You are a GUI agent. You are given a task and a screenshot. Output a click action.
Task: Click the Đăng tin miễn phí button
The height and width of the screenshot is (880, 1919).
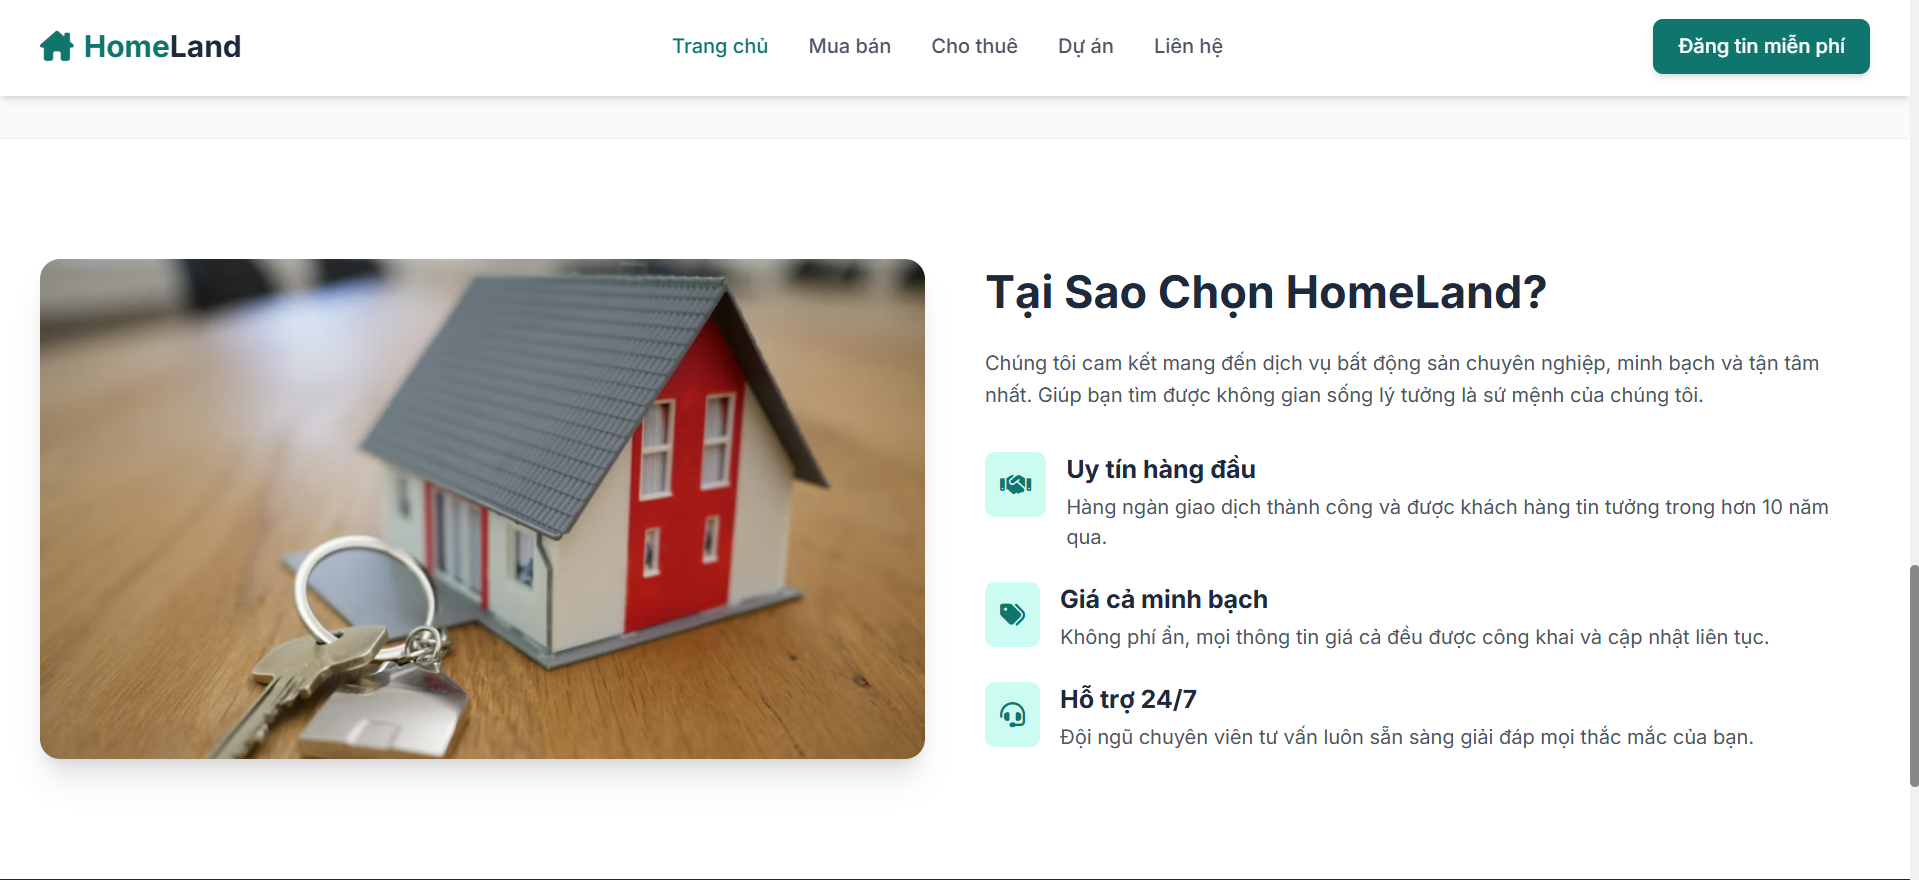[1761, 46]
